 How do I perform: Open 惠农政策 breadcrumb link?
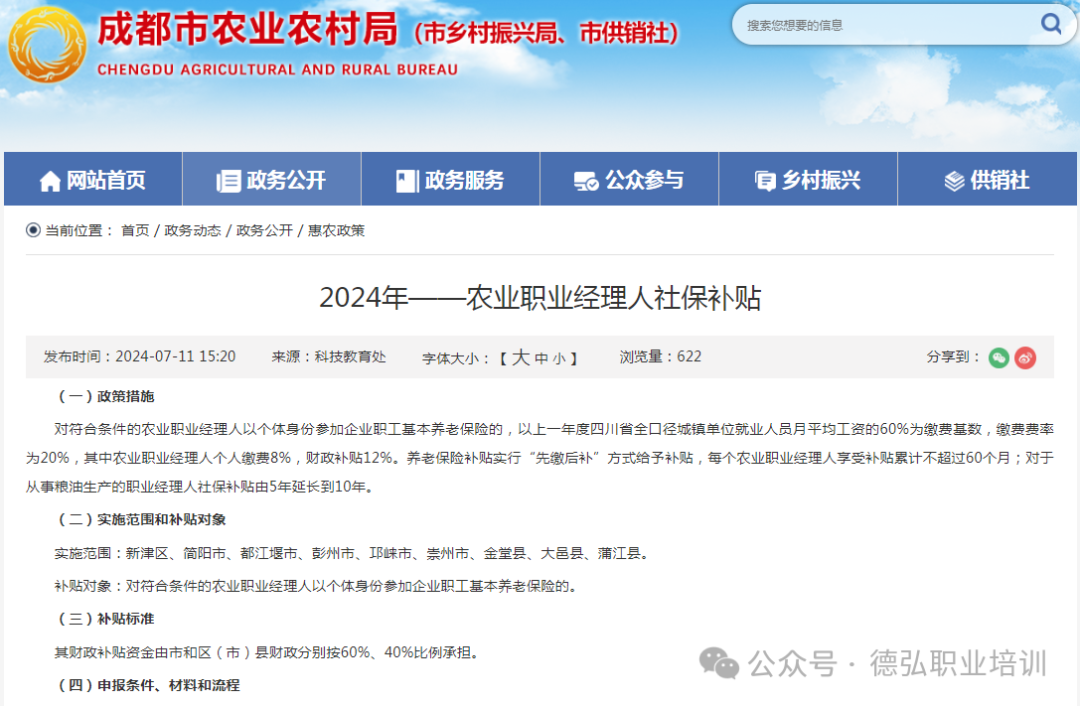pyautogui.click(x=336, y=231)
